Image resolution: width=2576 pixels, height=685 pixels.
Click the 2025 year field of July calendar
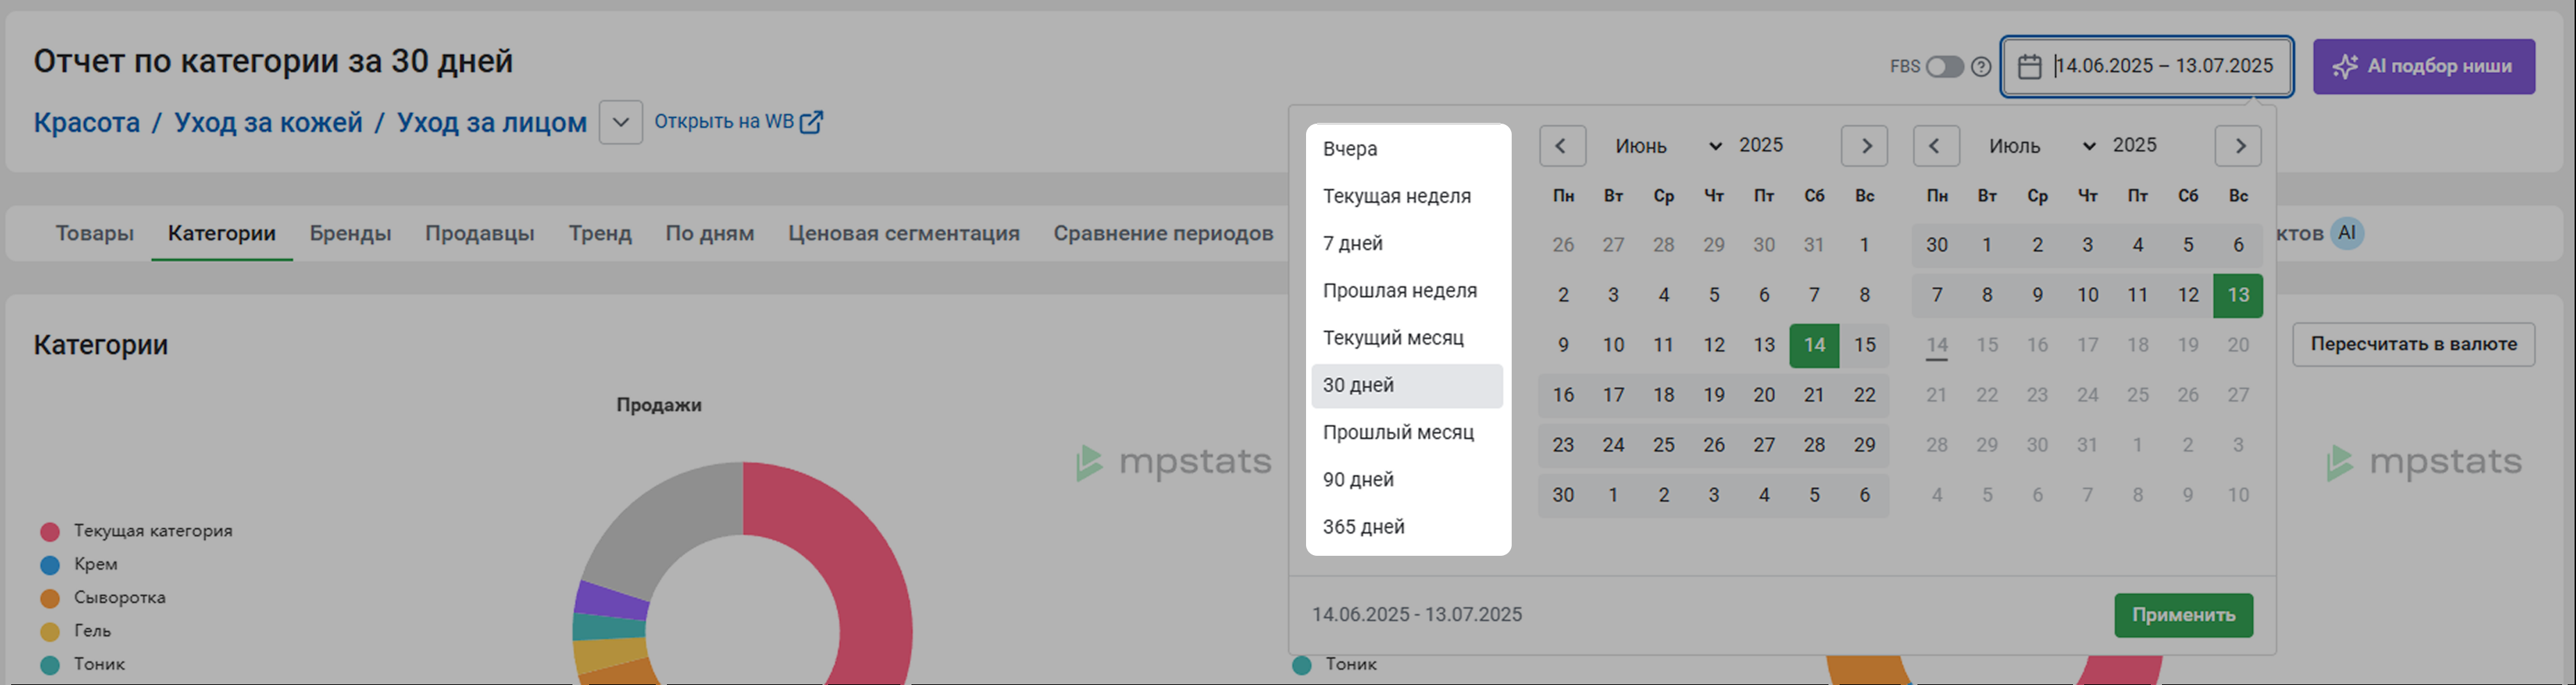point(2135,145)
